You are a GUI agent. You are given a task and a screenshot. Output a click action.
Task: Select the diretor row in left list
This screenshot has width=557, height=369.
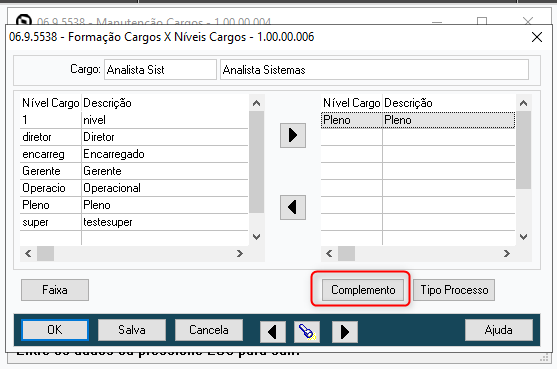pos(134,137)
